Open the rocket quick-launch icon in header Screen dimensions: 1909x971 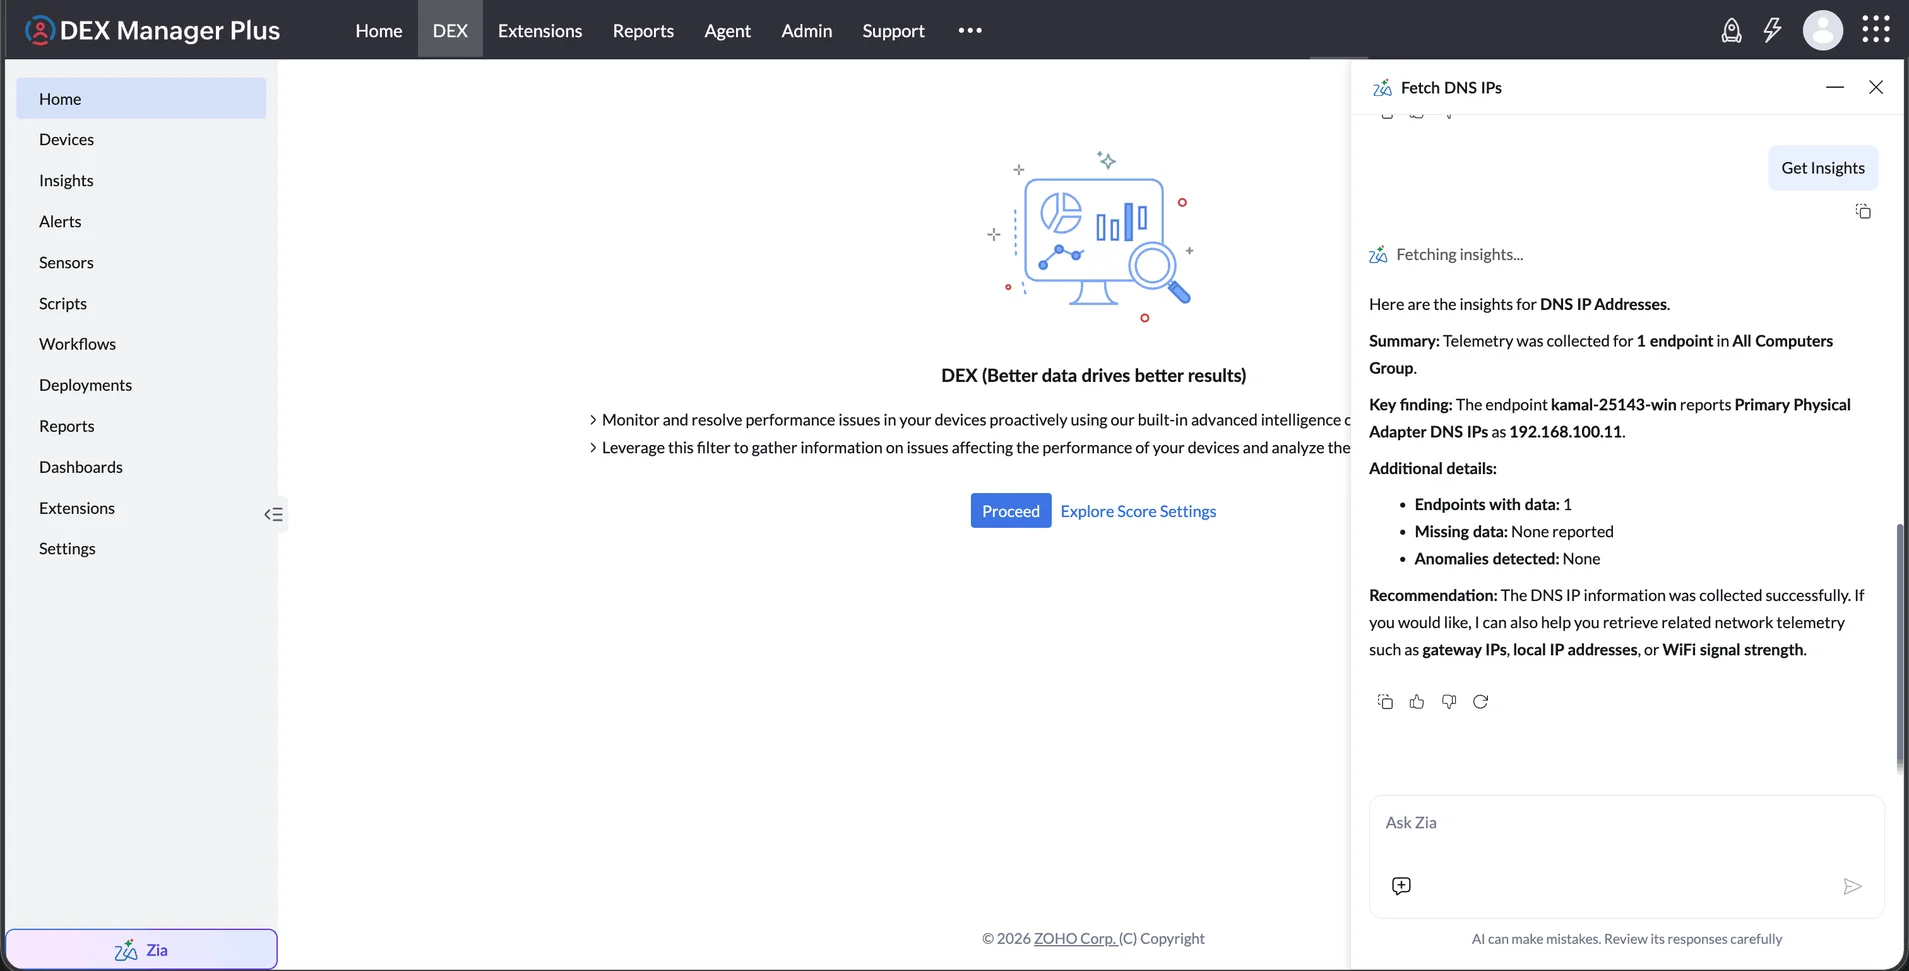(x=1731, y=31)
